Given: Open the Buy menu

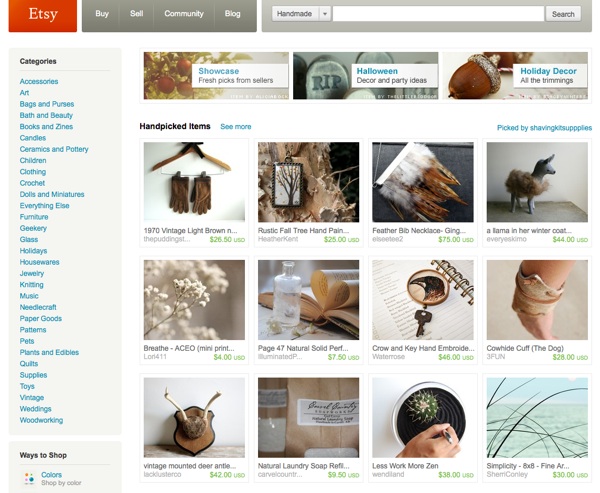Looking at the screenshot, I should click(x=102, y=14).
